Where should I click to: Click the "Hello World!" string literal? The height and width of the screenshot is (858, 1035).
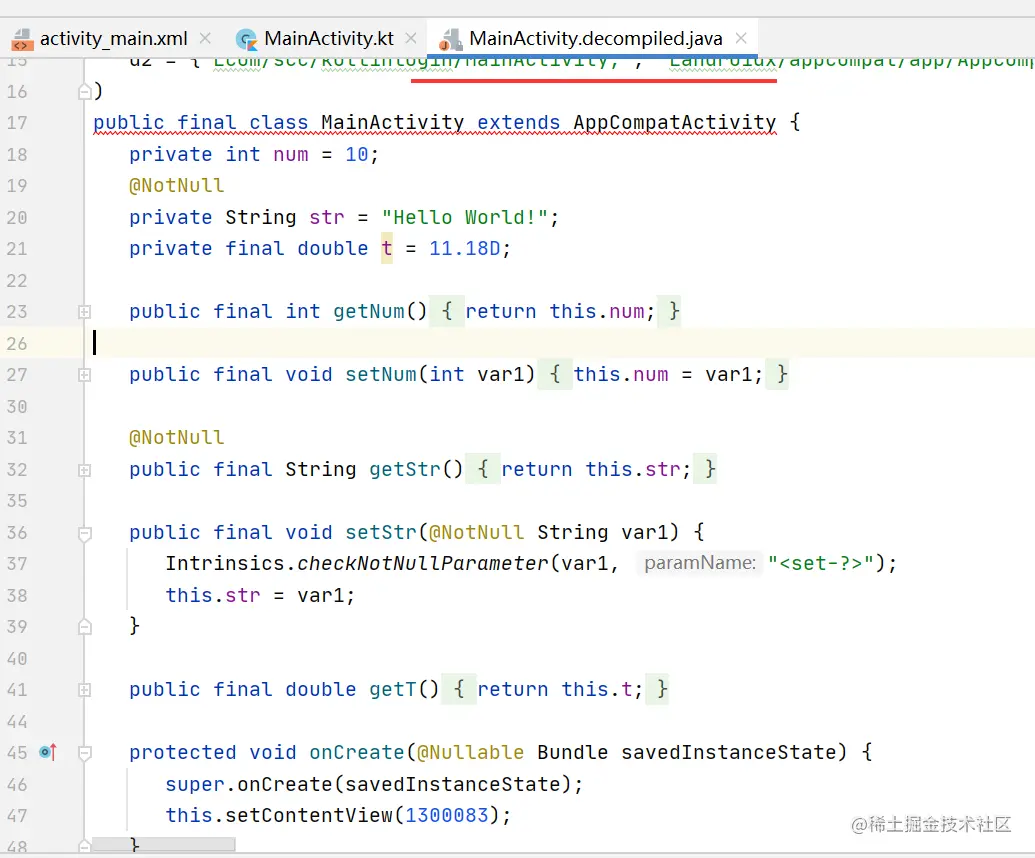(x=464, y=217)
